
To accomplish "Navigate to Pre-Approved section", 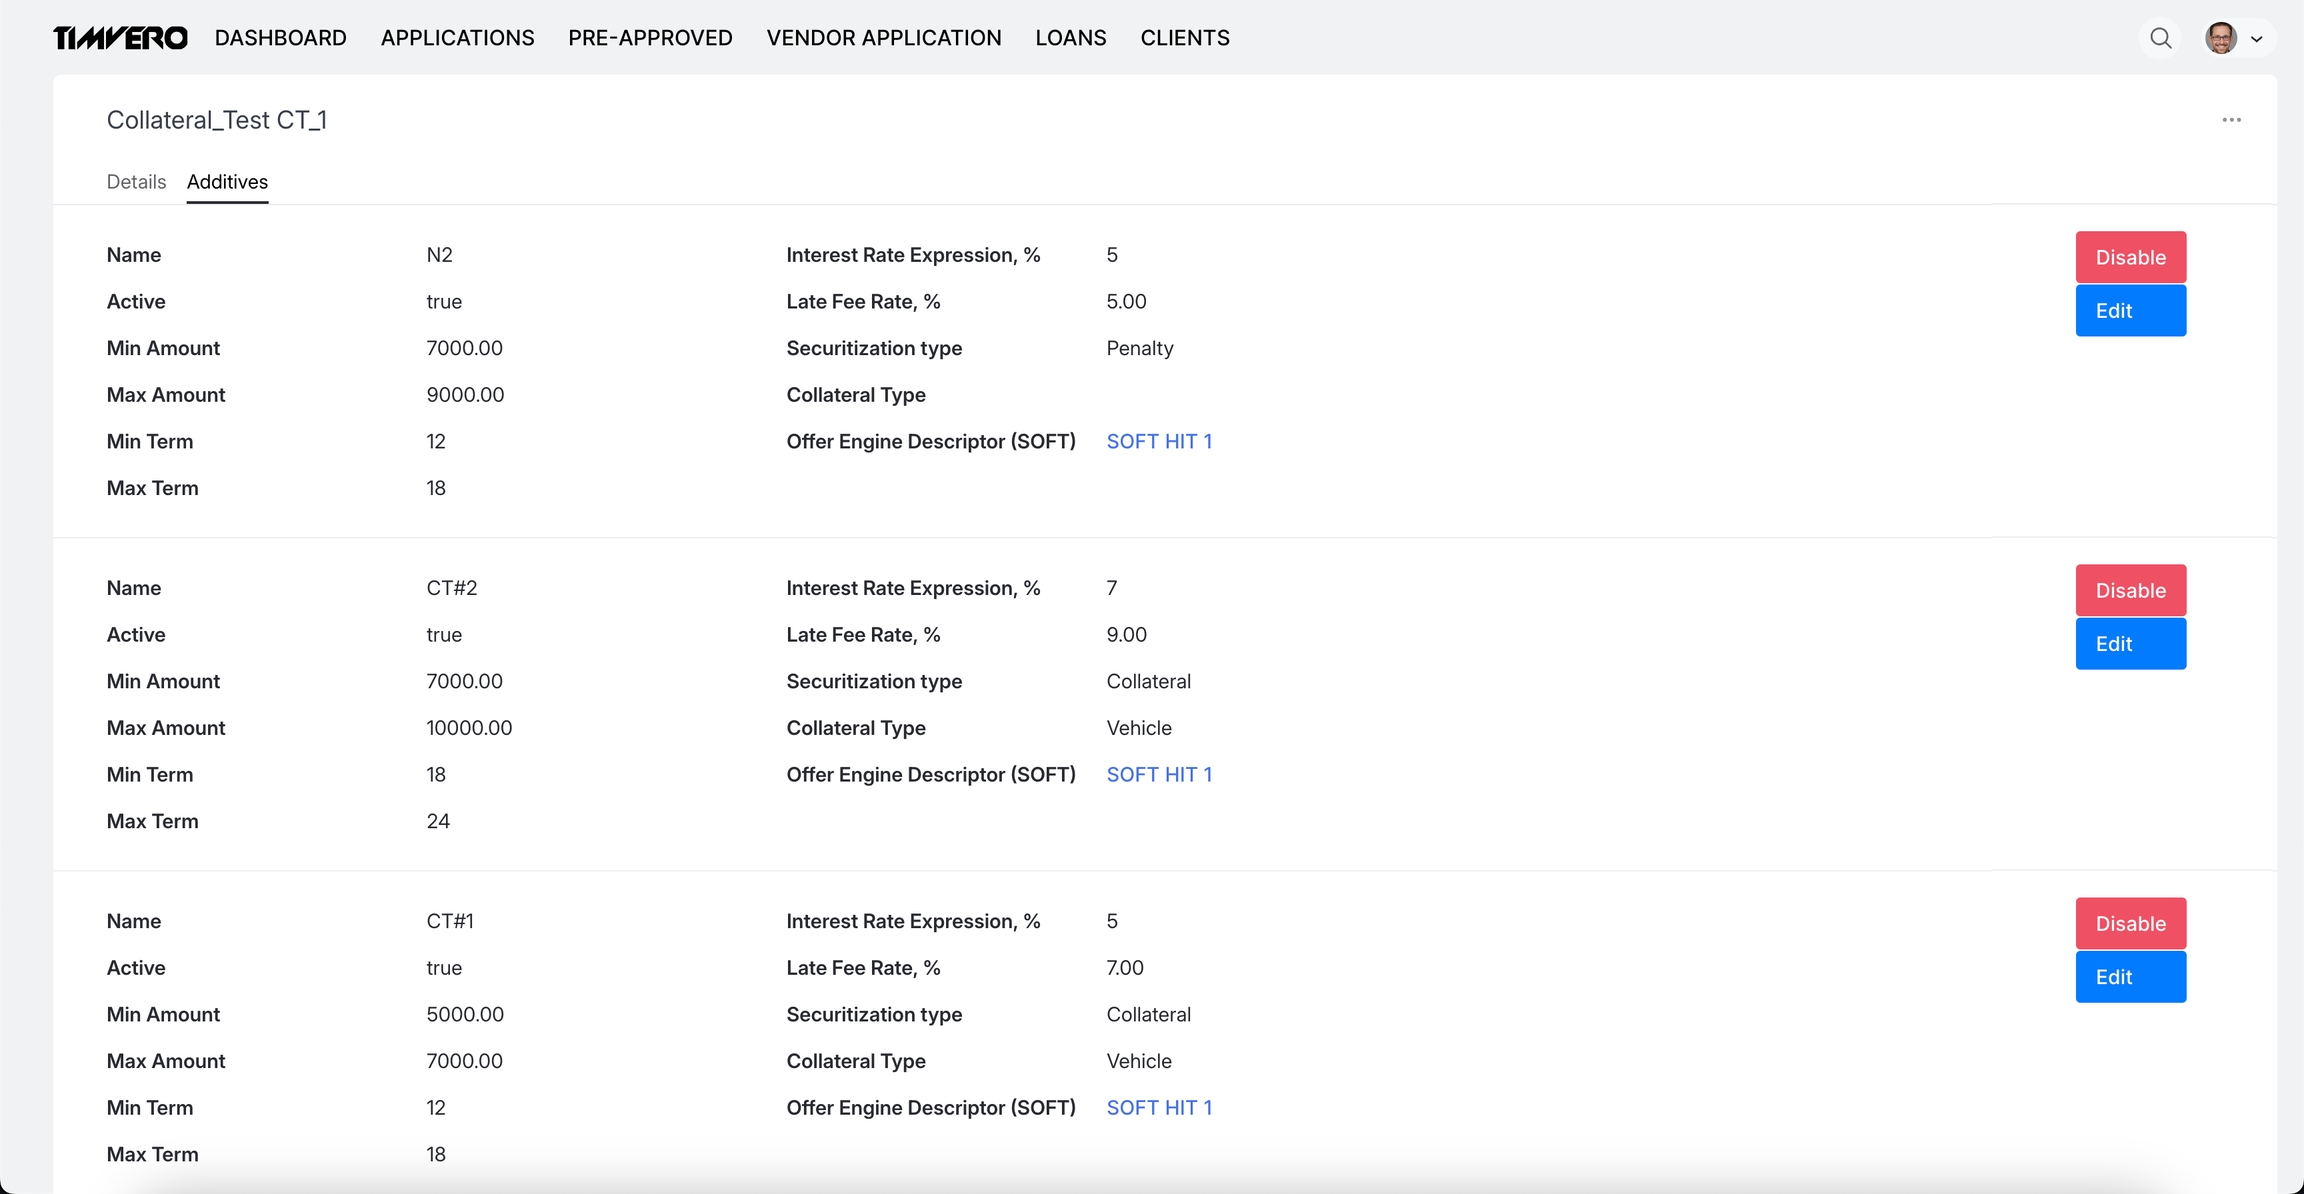I will (x=650, y=38).
